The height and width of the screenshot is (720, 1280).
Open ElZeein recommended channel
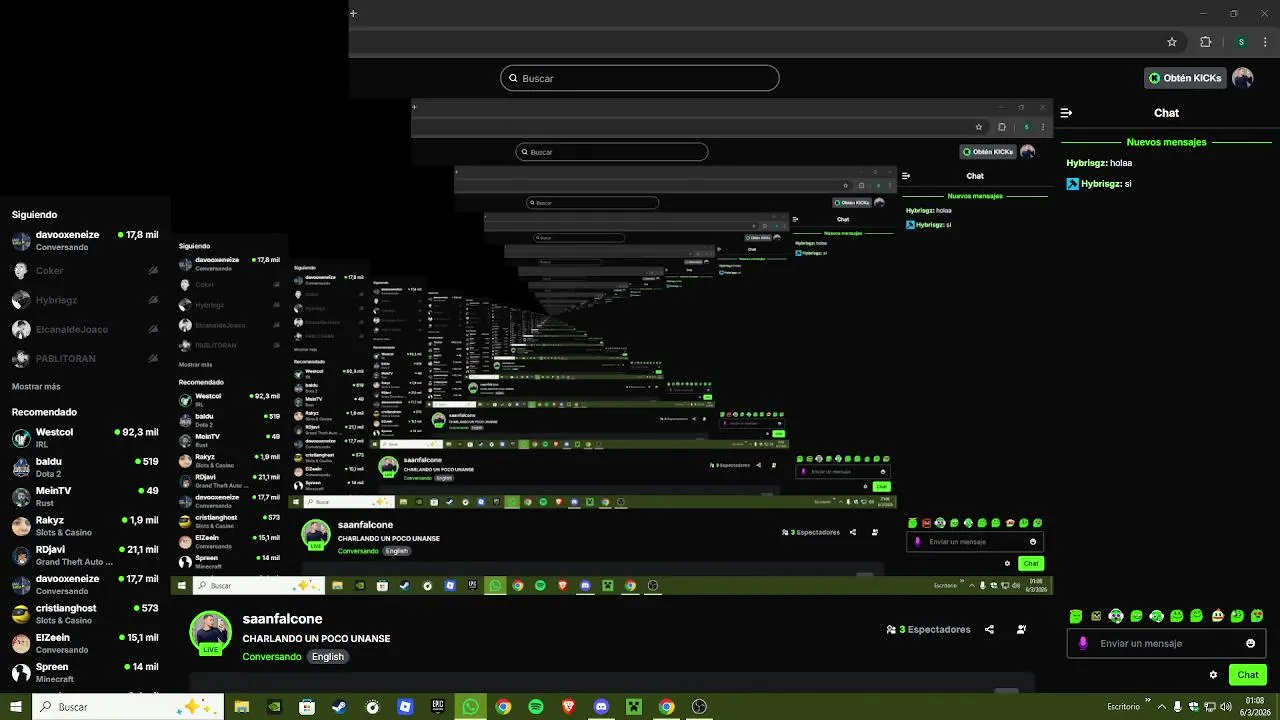pyautogui.click(x=85, y=643)
